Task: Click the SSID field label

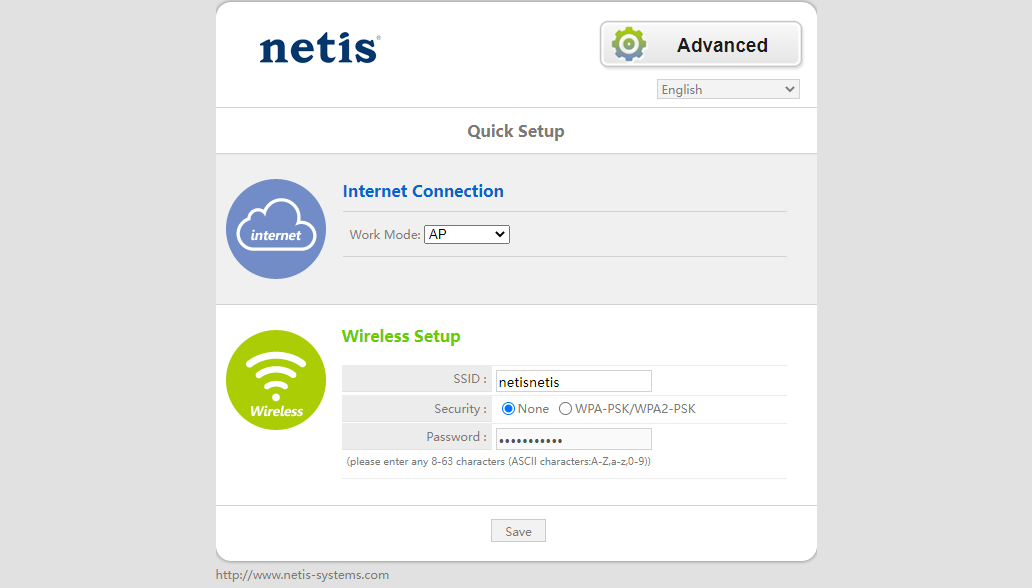Action: click(x=469, y=380)
